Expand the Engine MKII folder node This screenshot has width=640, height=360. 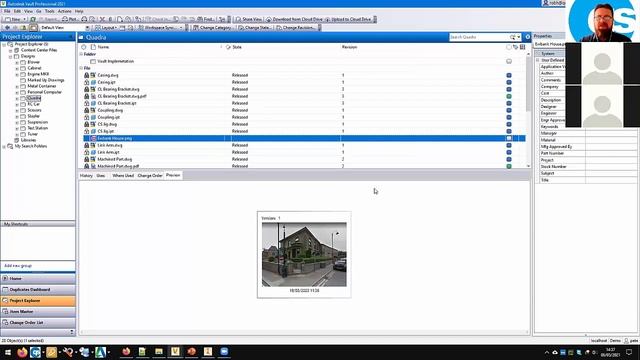(x=17, y=74)
